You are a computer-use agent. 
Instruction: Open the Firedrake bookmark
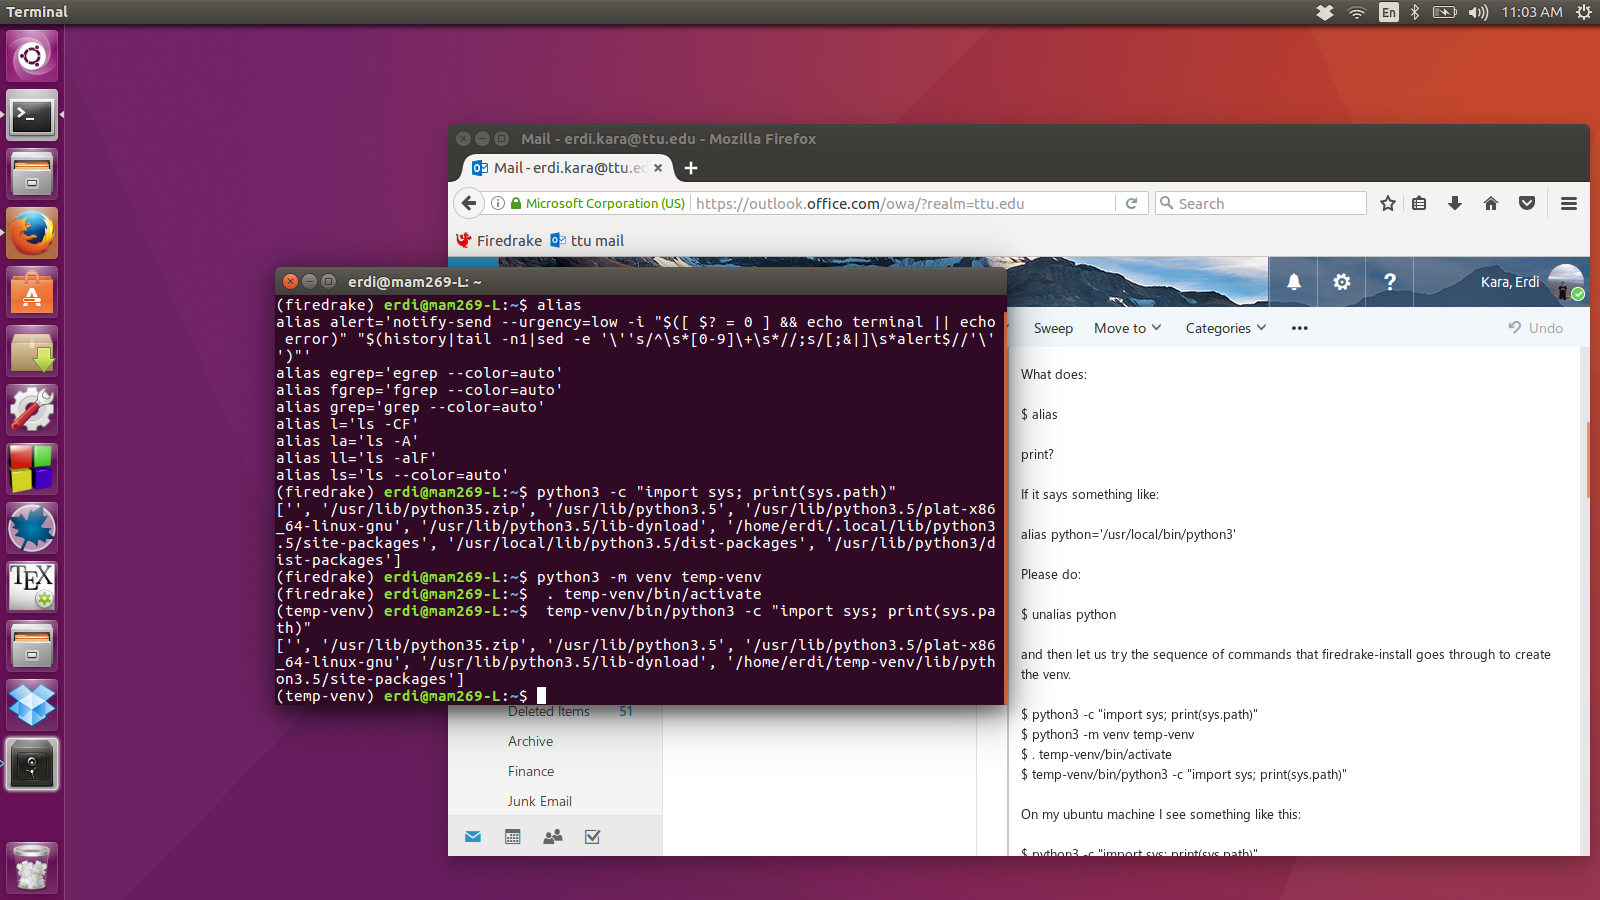[499, 241]
